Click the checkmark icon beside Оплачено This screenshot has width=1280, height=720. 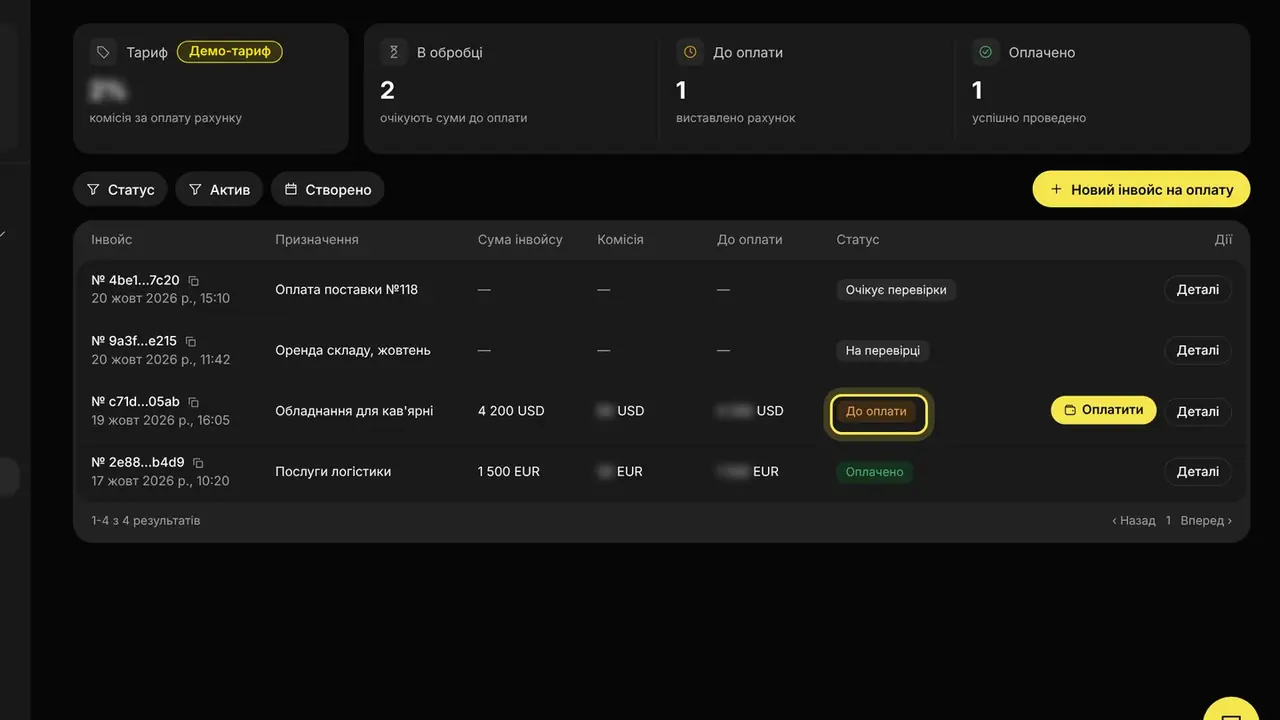pyautogui.click(x=985, y=52)
